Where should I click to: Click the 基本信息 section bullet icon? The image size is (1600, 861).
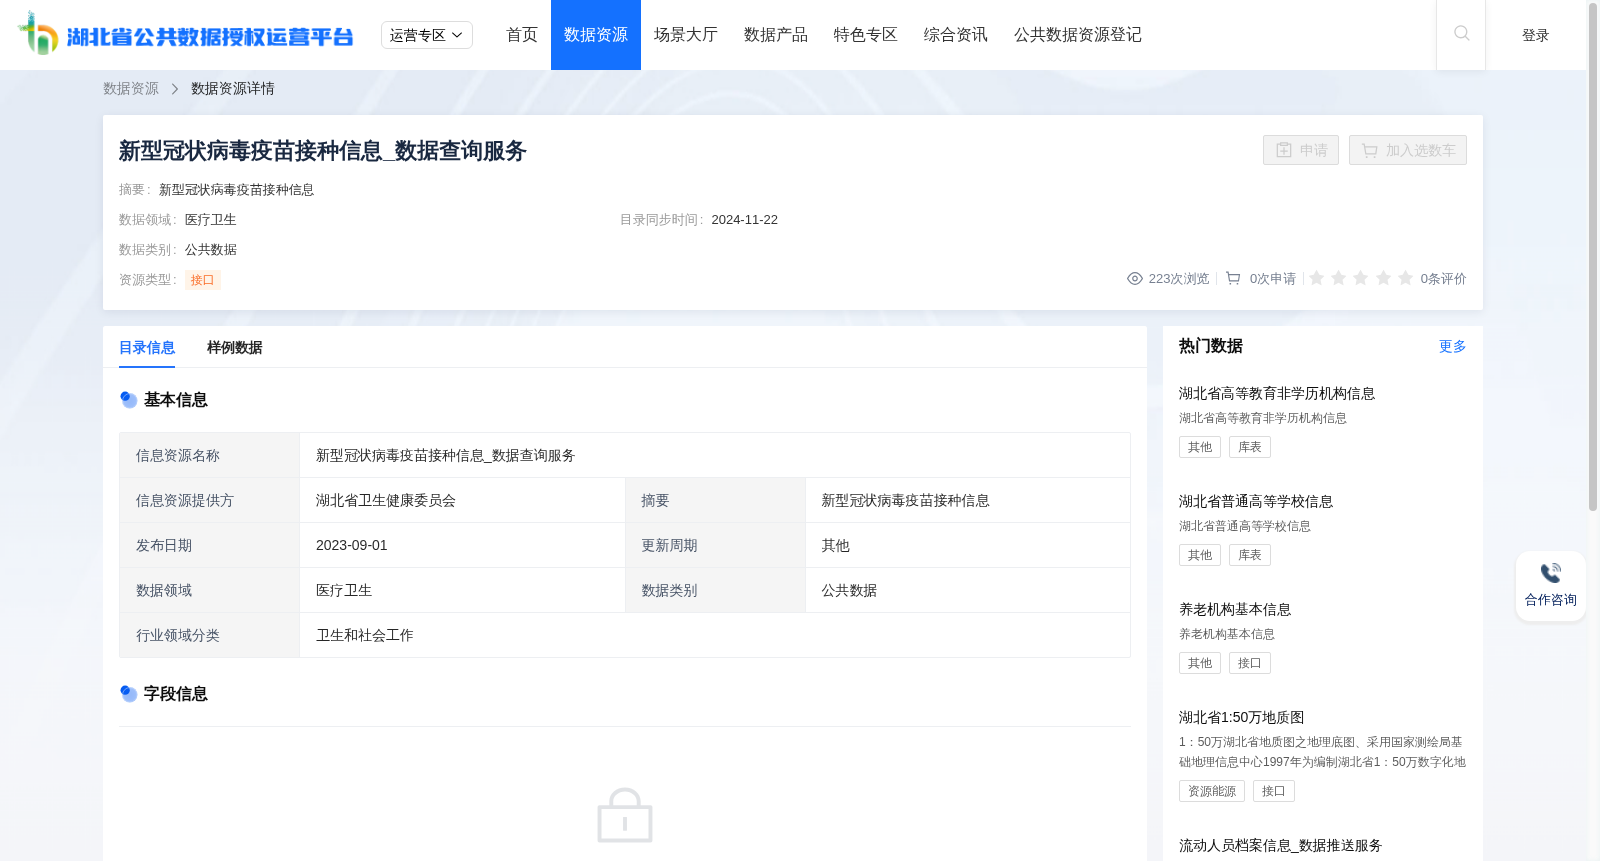tap(128, 400)
